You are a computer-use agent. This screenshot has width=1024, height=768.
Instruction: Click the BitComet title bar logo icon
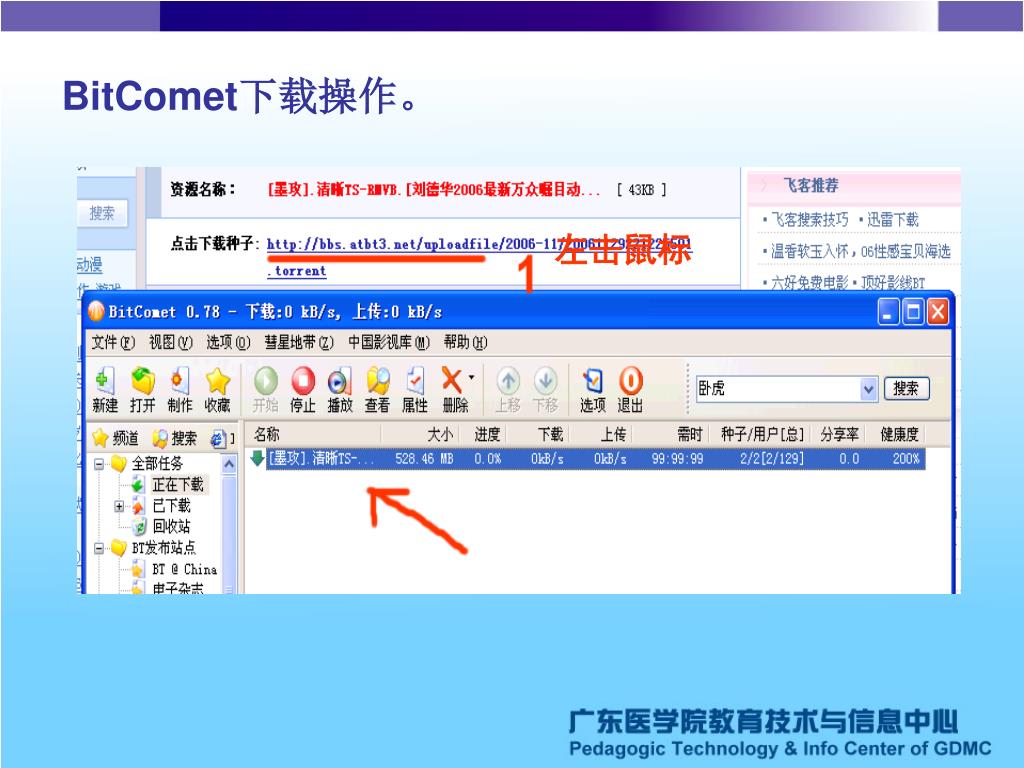(x=96, y=312)
